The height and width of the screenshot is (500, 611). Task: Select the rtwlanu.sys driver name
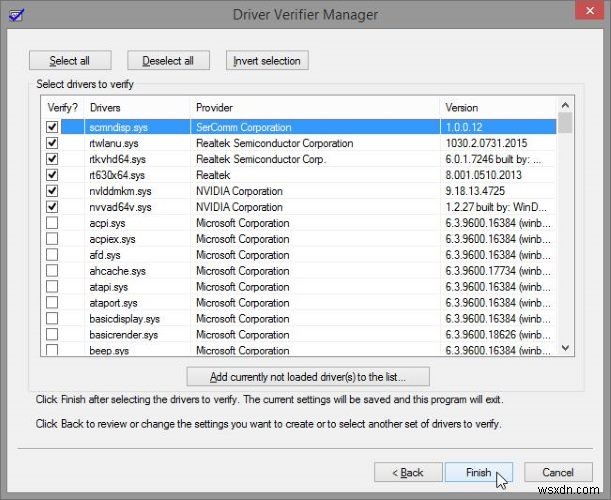click(x=114, y=143)
